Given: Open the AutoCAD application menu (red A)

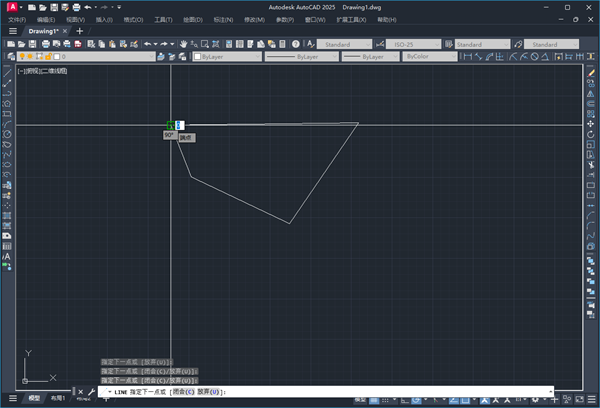Looking at the screenshot, I should (12, 7).
